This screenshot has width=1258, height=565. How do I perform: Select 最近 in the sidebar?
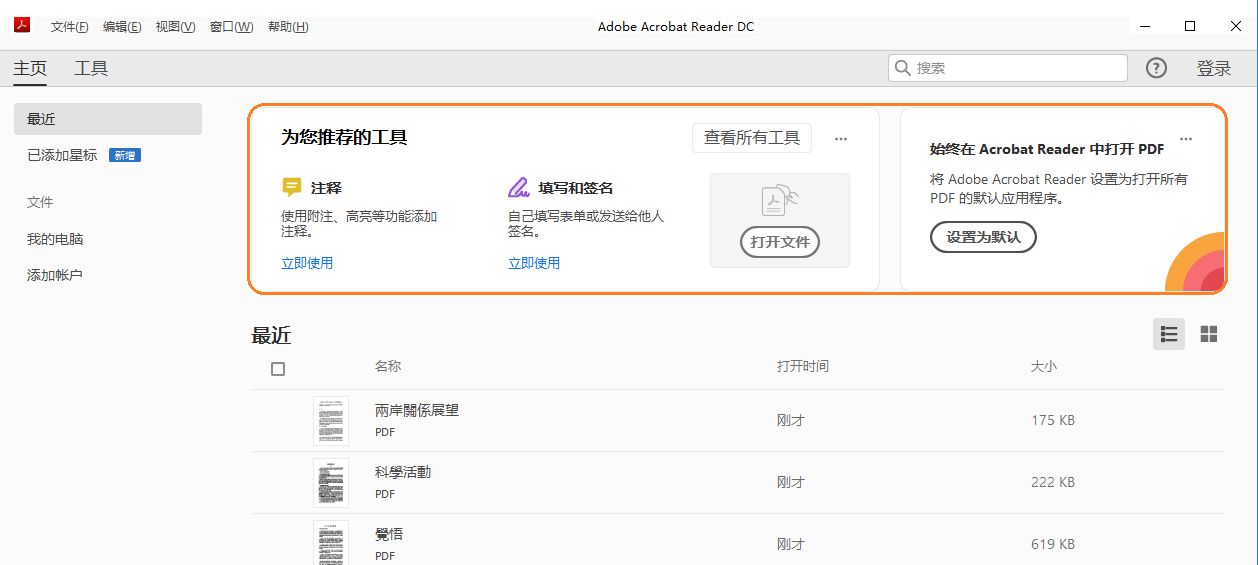tap(108, 119)
